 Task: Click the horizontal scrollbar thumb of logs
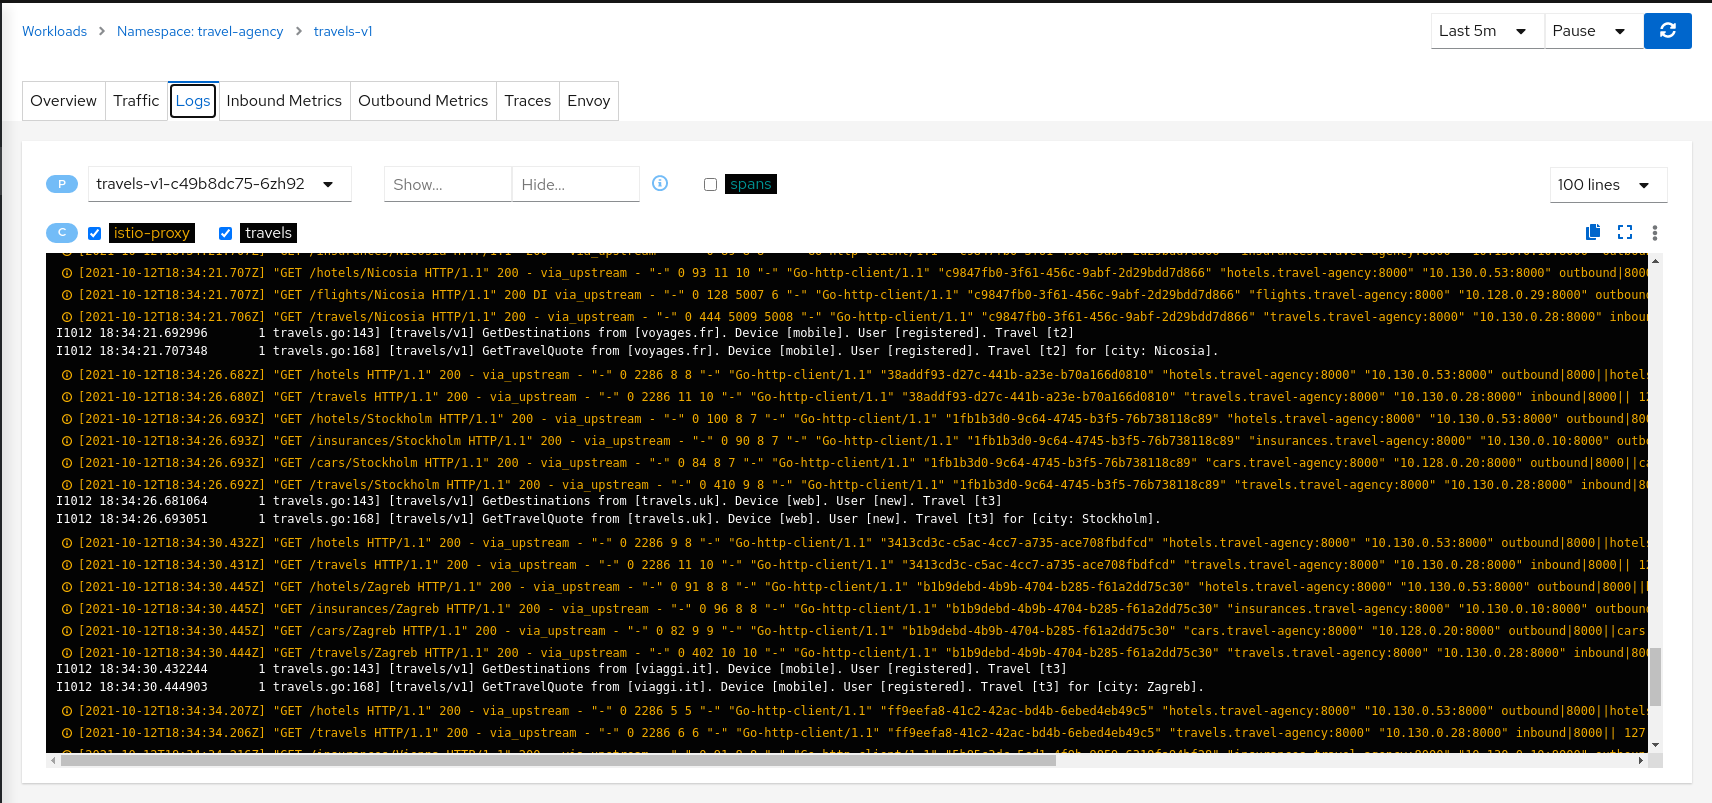[x=558, y=760]
